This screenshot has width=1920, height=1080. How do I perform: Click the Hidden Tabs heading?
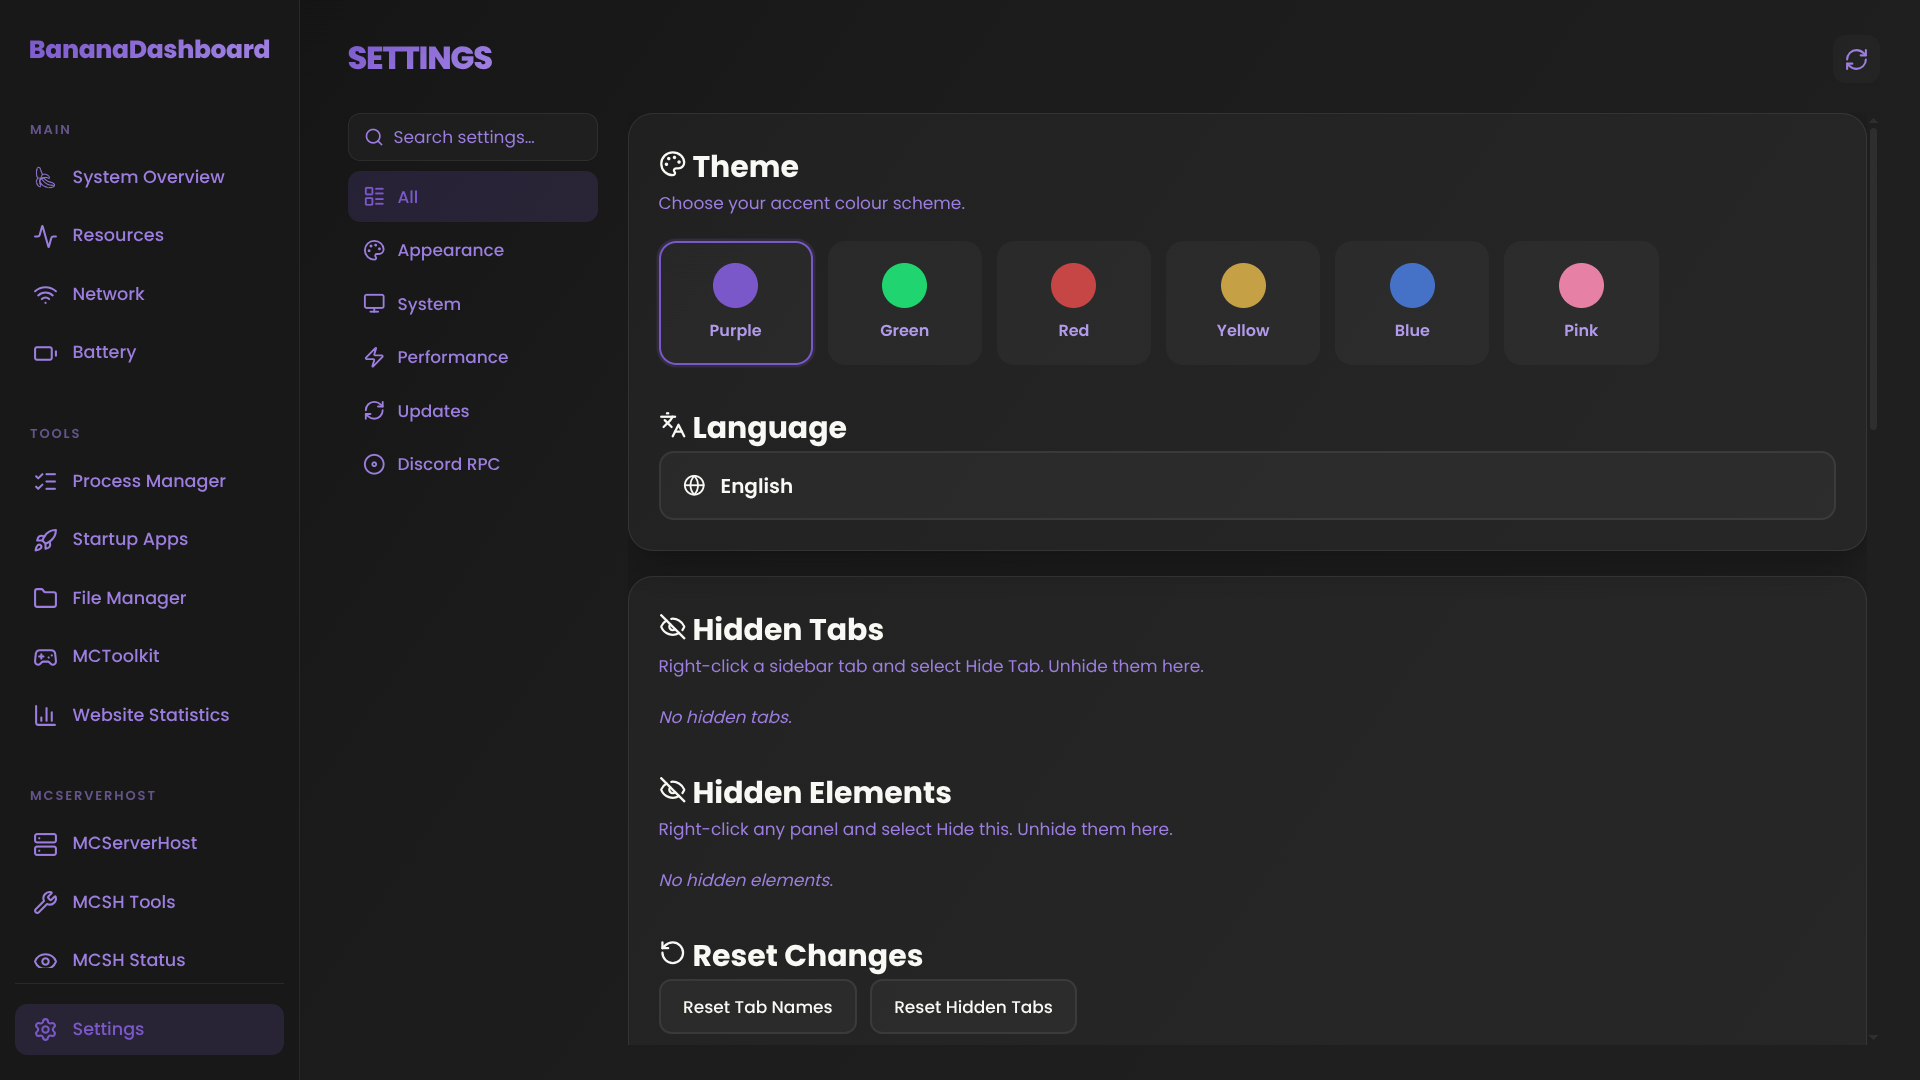point(788,630)
